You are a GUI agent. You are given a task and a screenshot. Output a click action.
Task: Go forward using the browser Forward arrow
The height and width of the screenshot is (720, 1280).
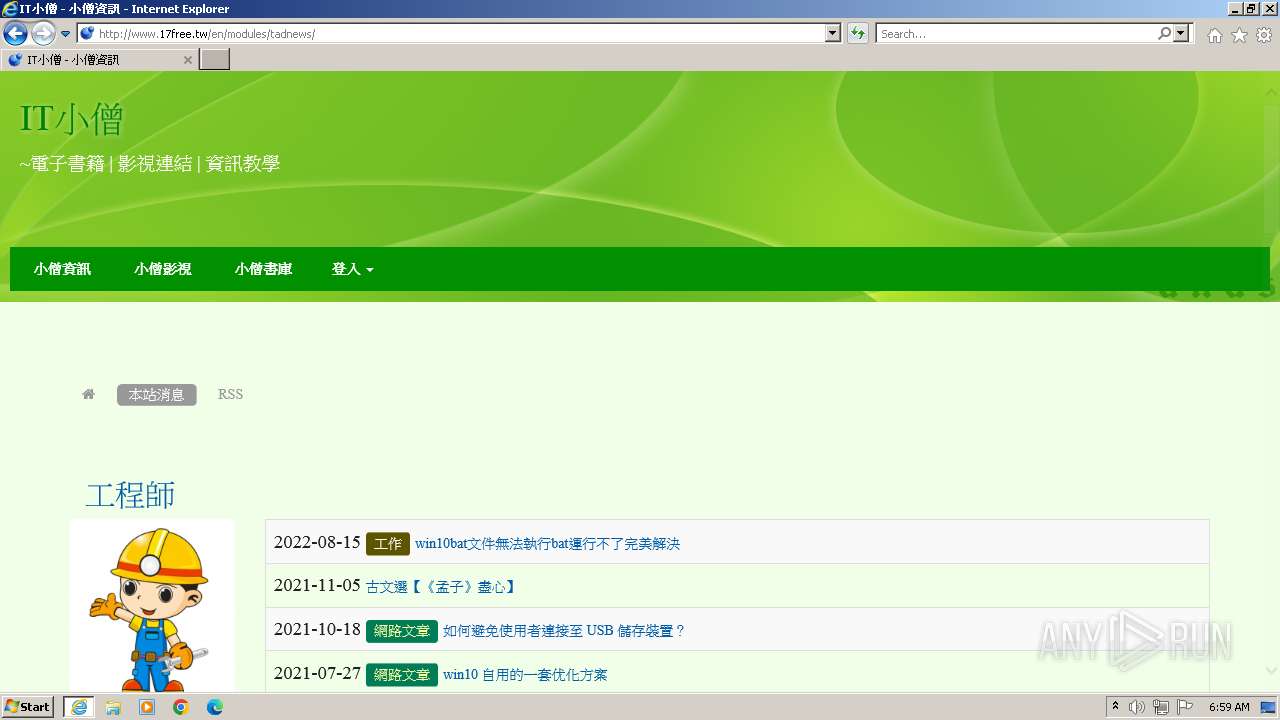tap(43, 33)
